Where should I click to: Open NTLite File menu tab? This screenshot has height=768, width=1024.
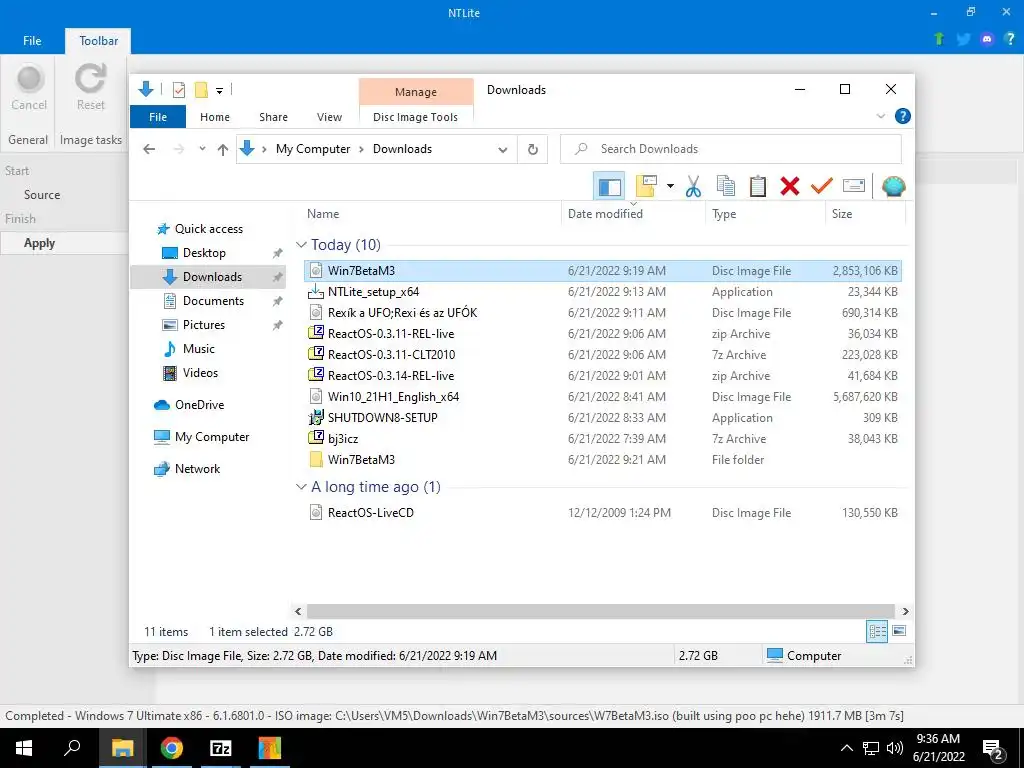point(32,40)
